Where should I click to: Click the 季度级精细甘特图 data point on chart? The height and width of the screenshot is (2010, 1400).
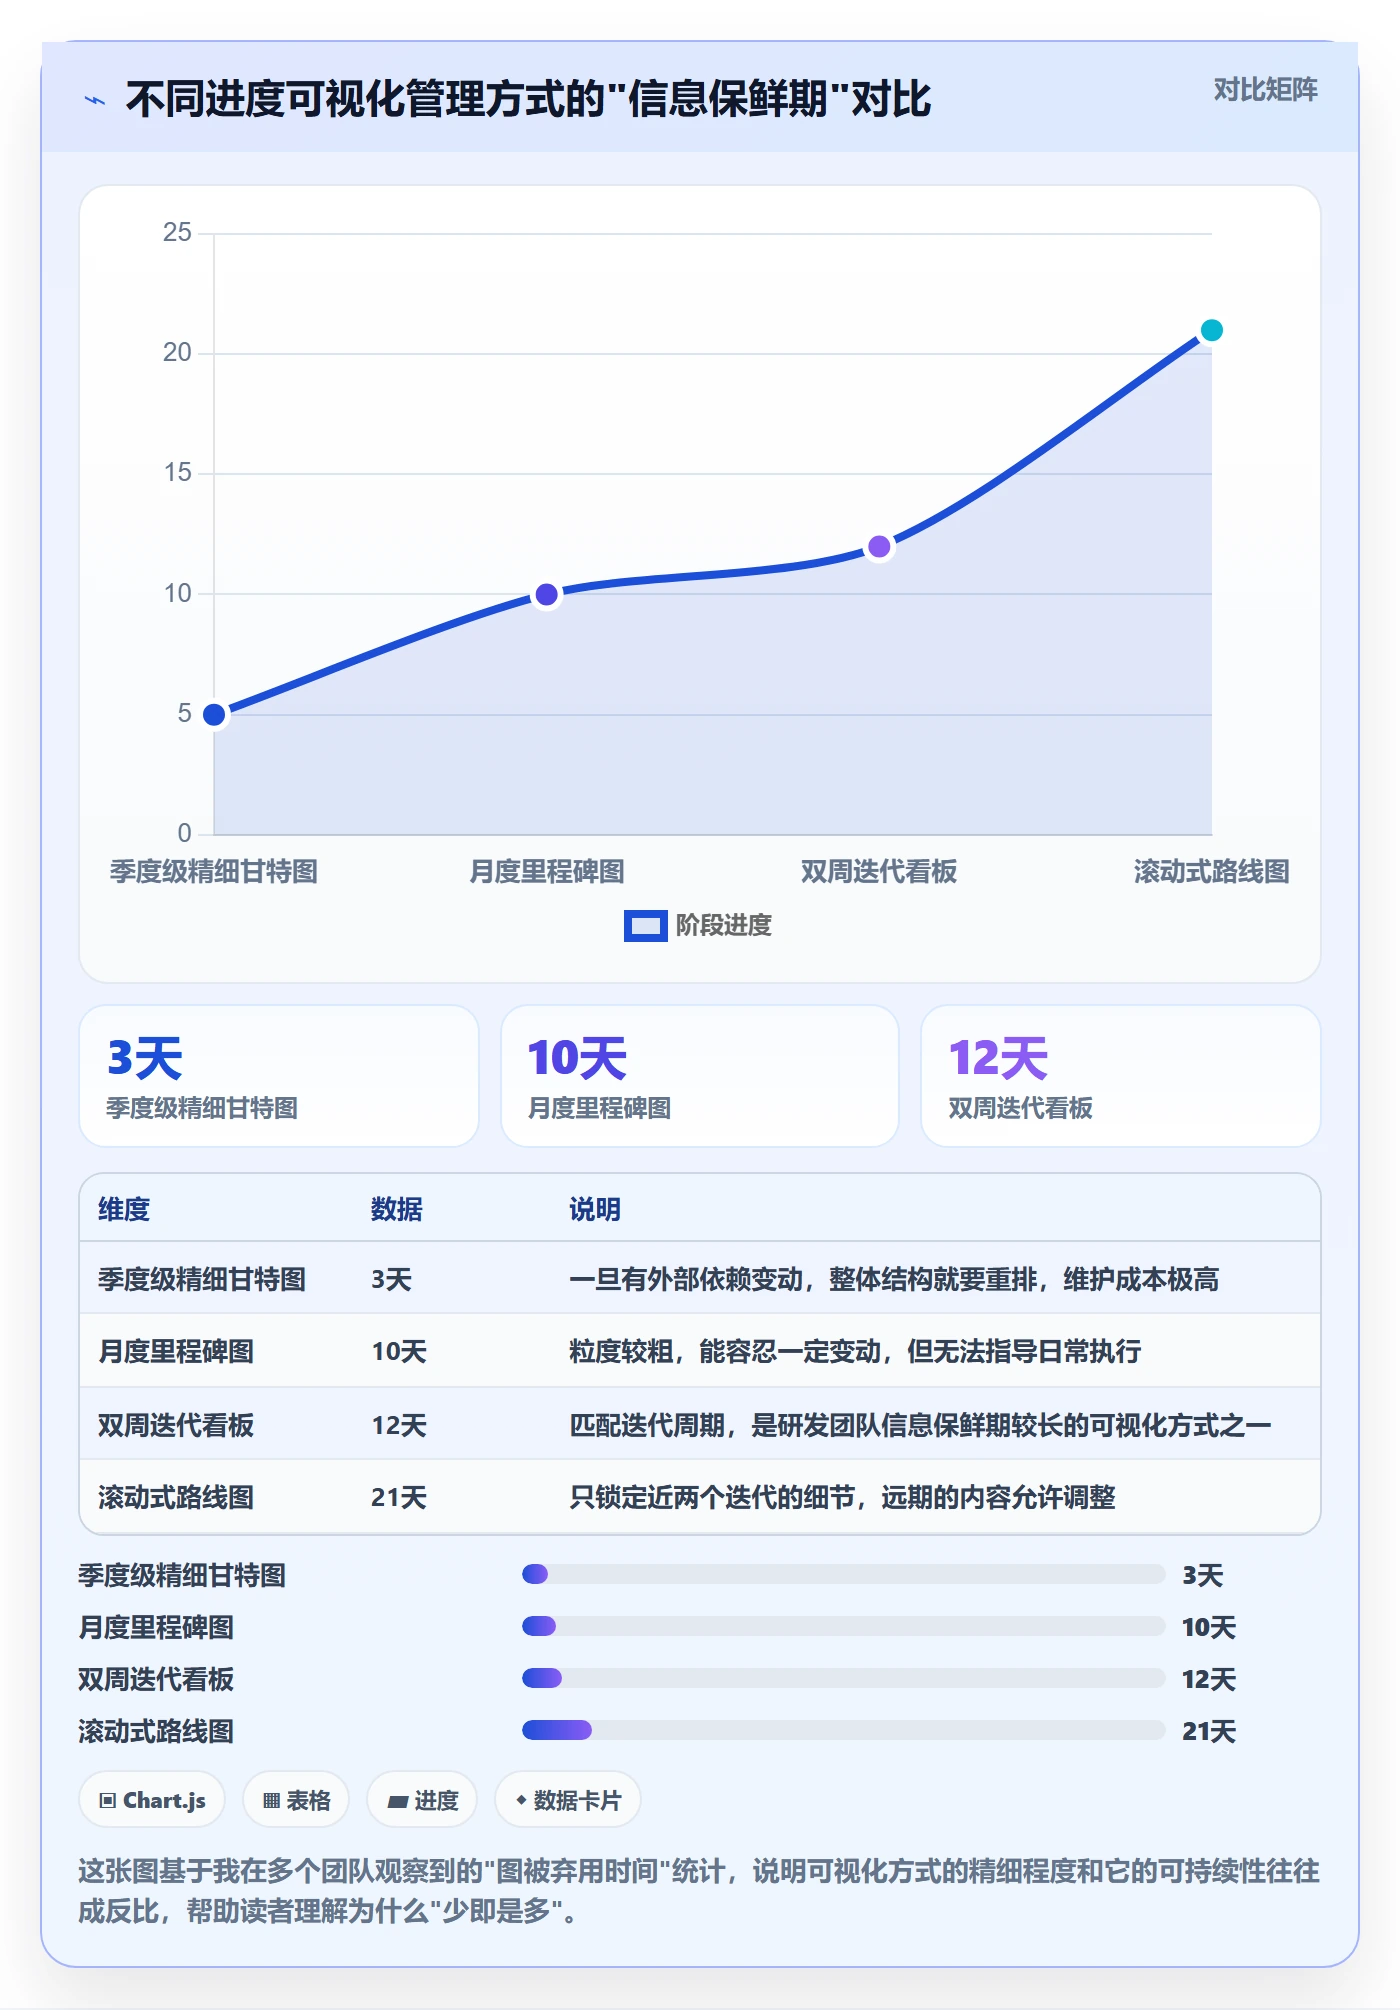pos(214,714)
